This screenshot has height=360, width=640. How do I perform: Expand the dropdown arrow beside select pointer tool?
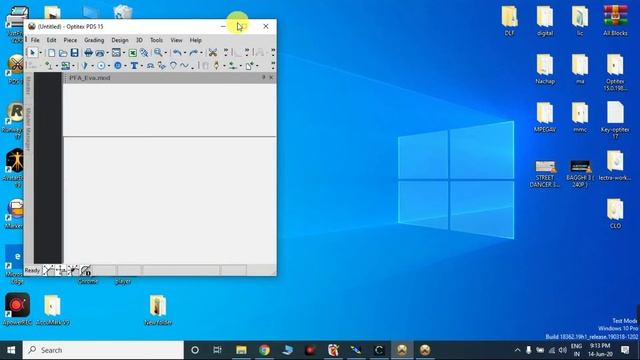coord(40,53)
